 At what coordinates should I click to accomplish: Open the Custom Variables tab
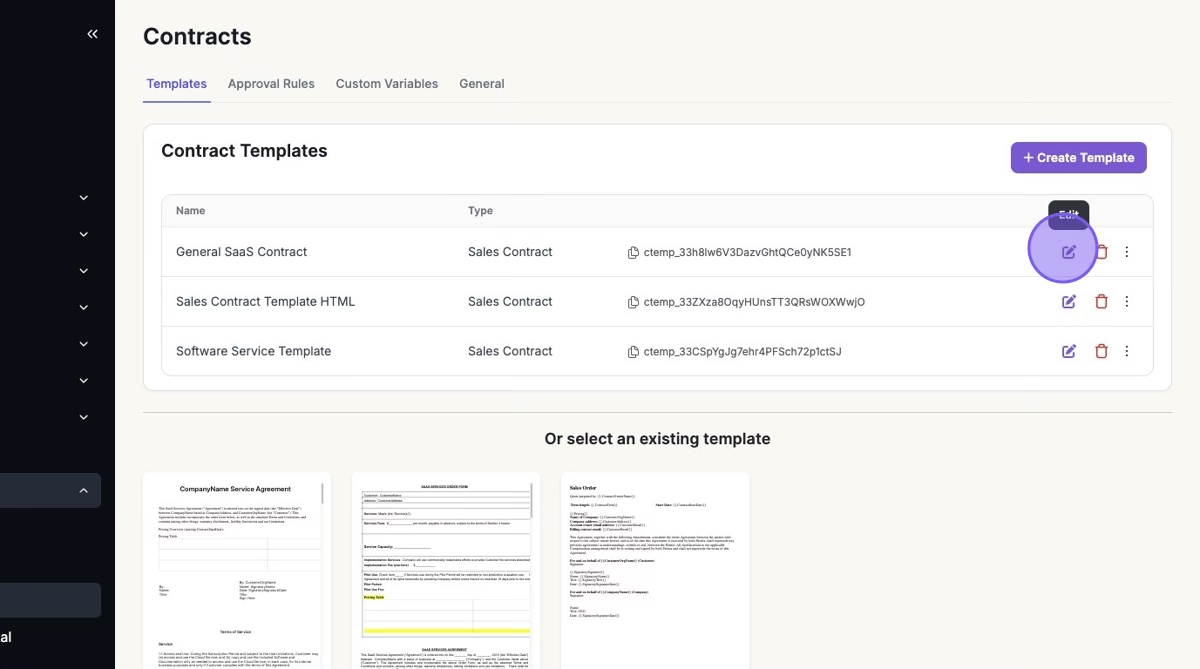tap(386, 84)
